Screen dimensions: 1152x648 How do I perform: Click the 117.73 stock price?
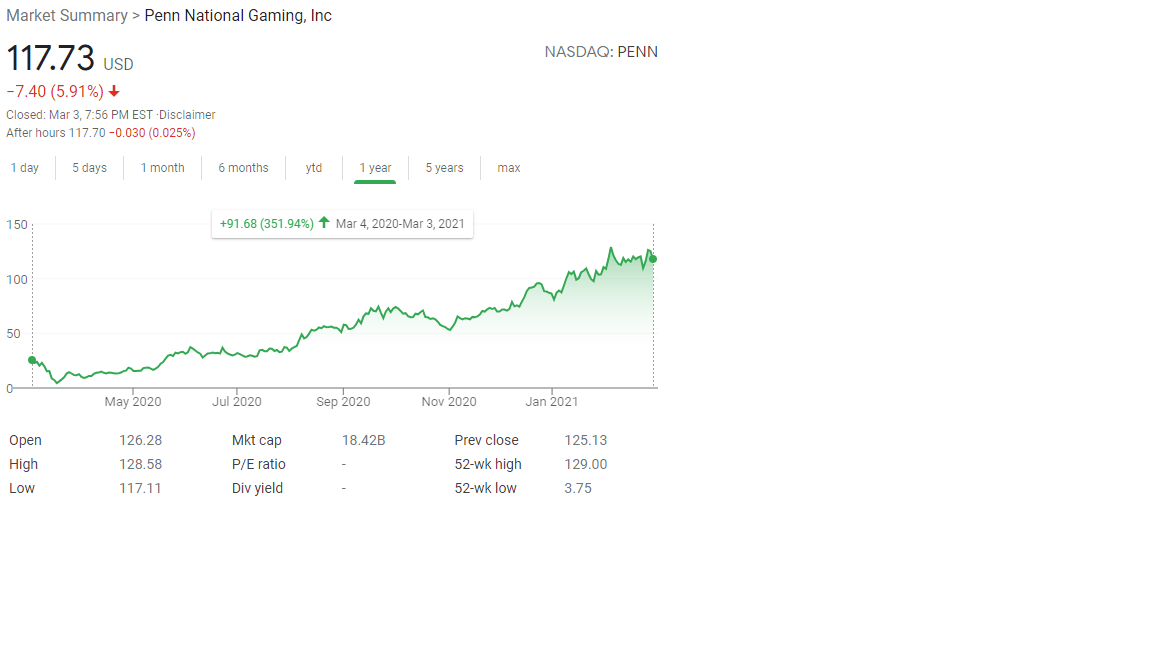51,58
